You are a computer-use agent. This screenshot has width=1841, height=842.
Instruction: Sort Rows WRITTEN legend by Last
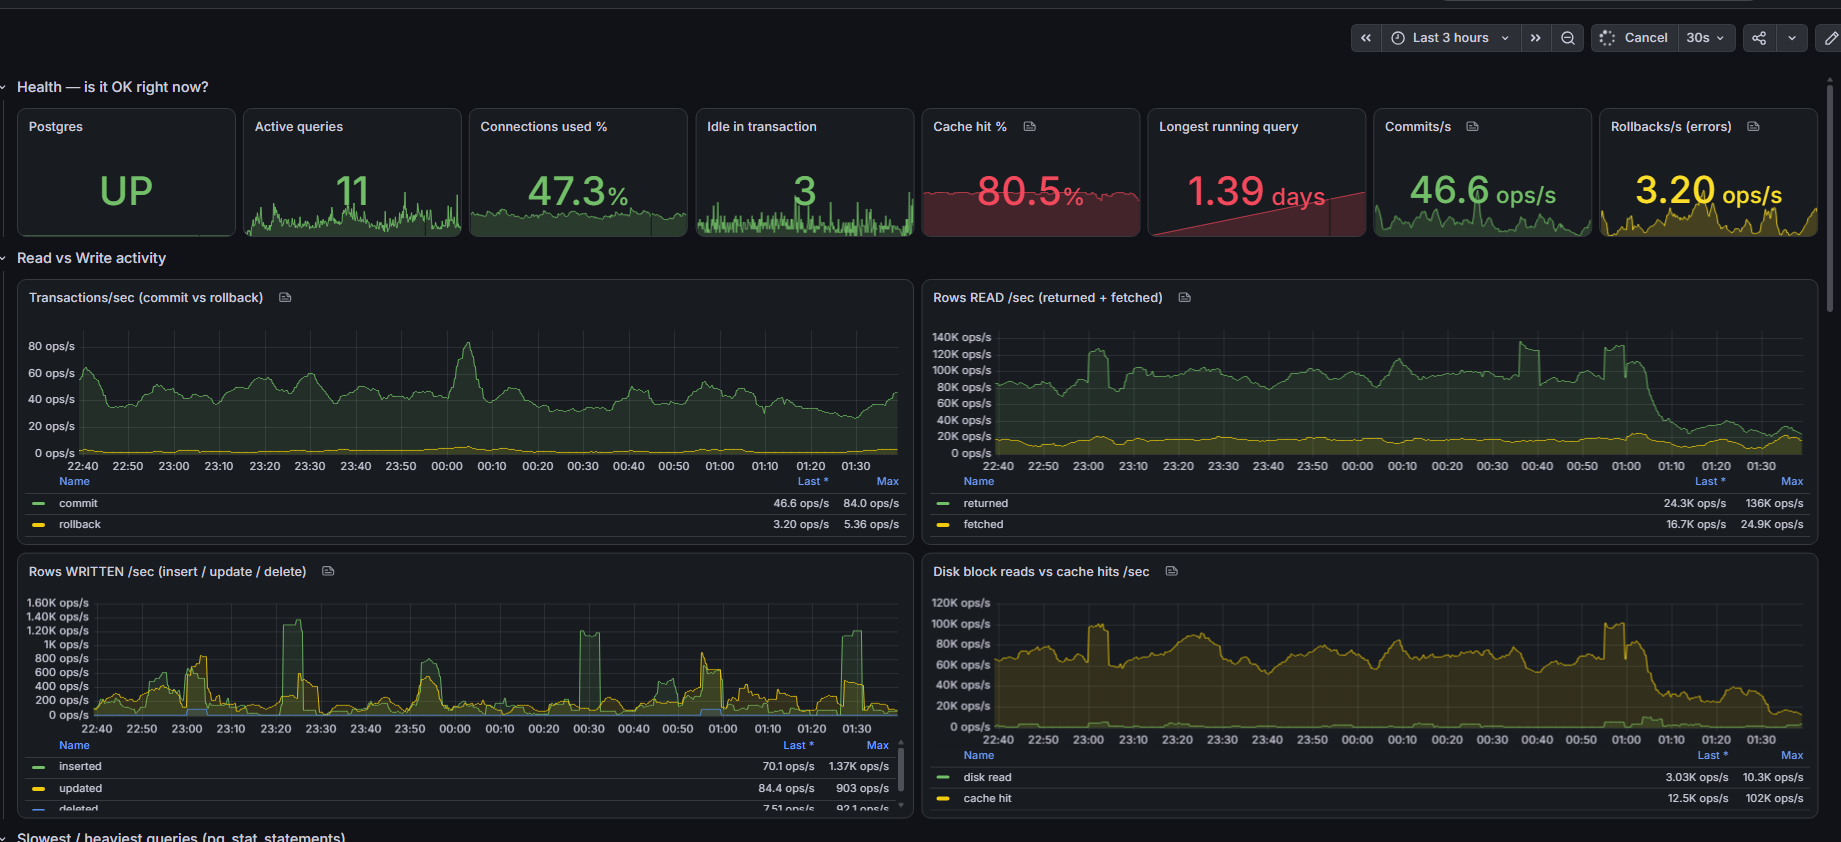pos(798,746)
